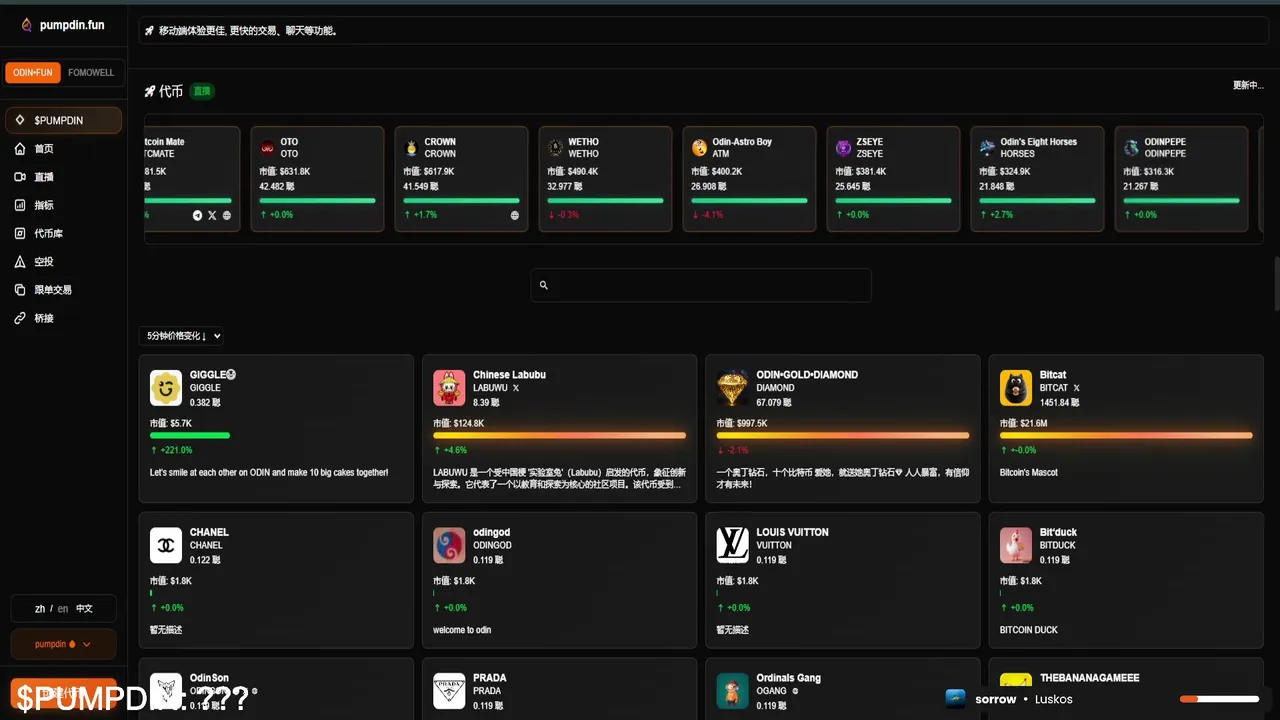Click the BITCOIN DUCK description text
1280x720 pixels.
click(1029, 630)
